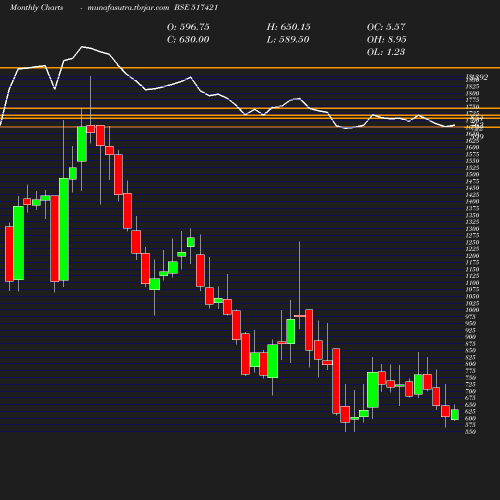
Task: Click the 1075 price axis label
Action: 472,290
